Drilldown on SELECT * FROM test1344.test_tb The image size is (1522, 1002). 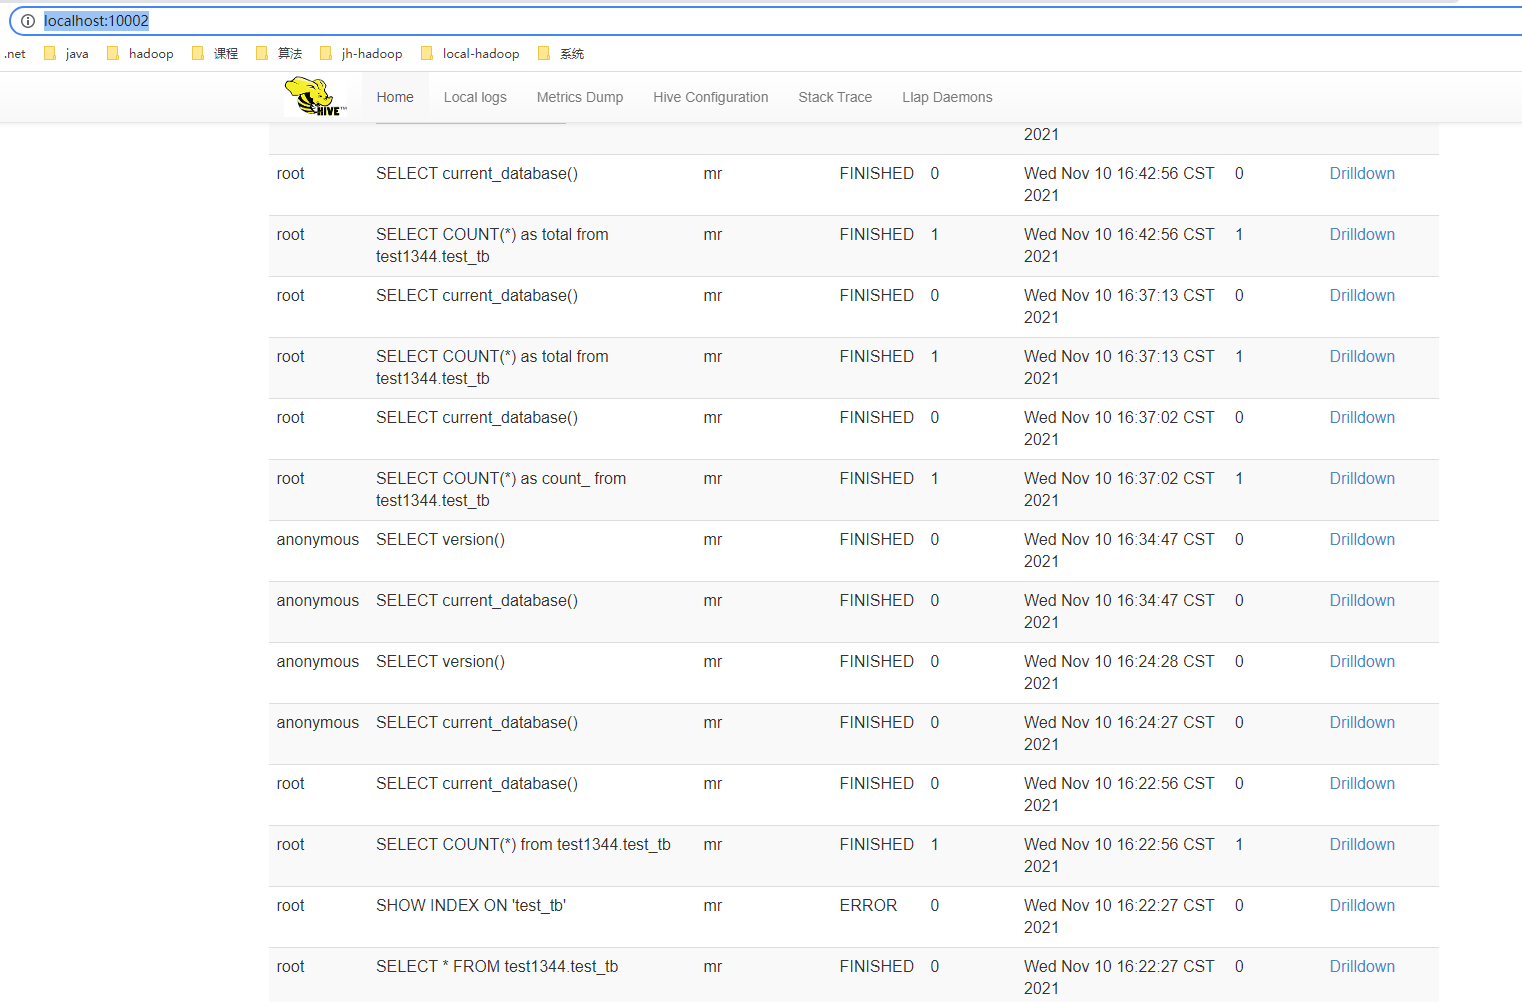1362,967
